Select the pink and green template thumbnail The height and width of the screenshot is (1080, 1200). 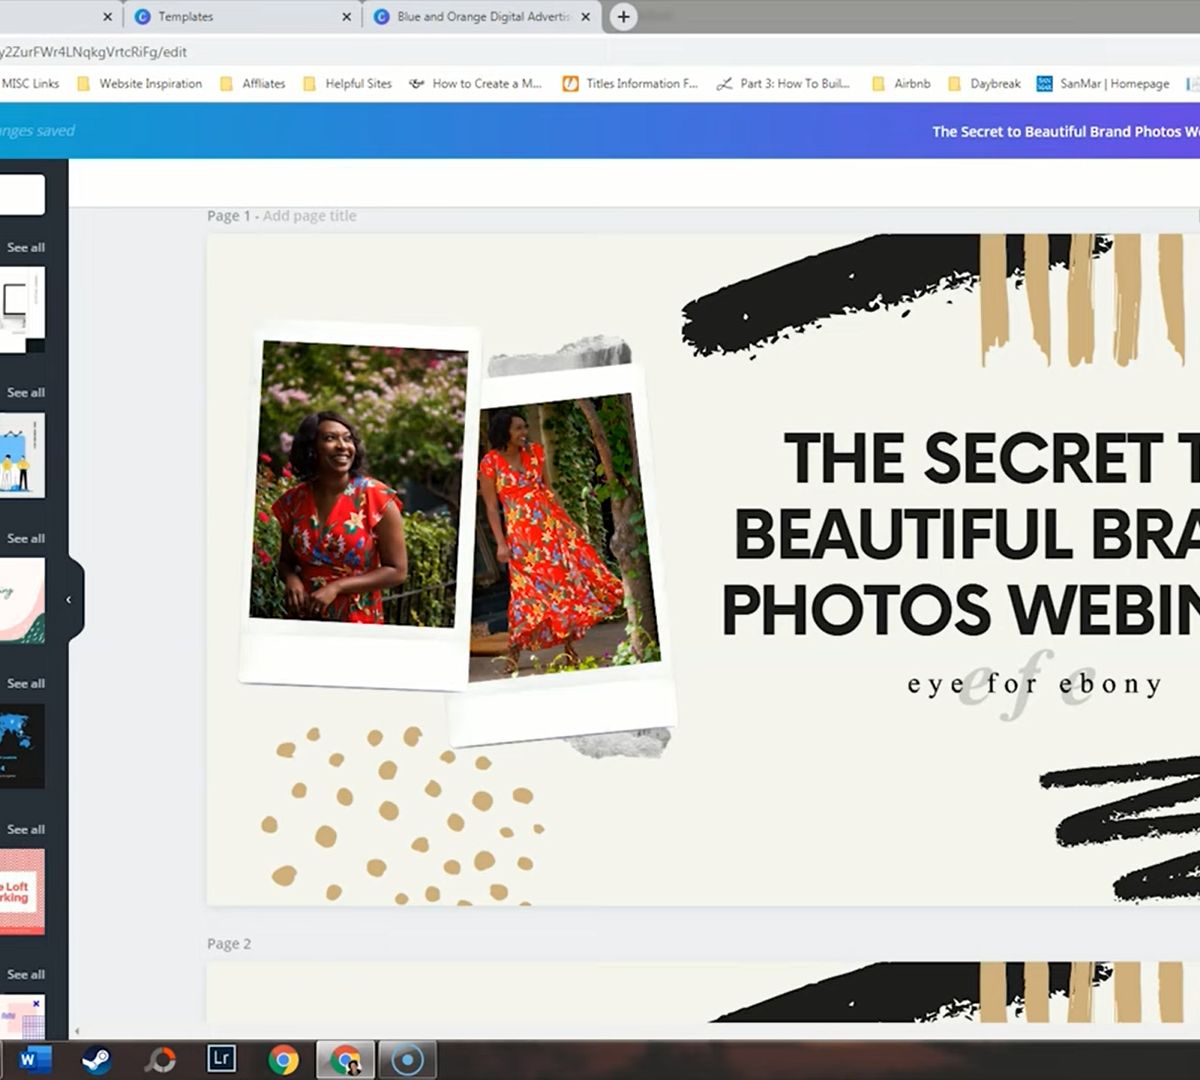click(22, 601)
